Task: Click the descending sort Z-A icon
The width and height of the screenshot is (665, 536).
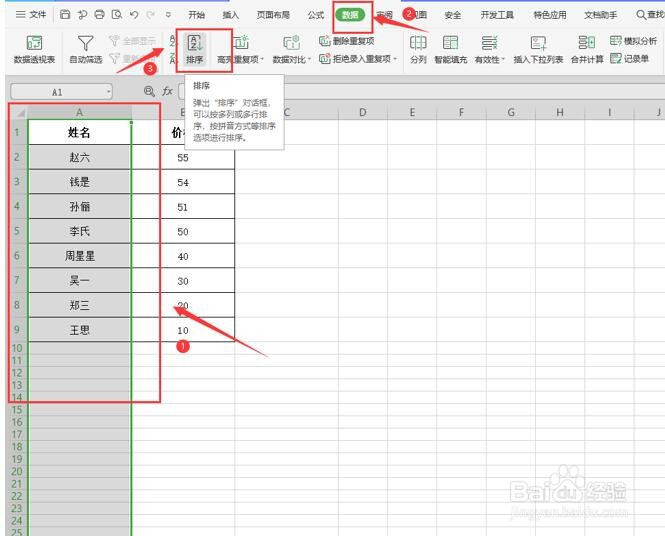Action: point(172,58)
